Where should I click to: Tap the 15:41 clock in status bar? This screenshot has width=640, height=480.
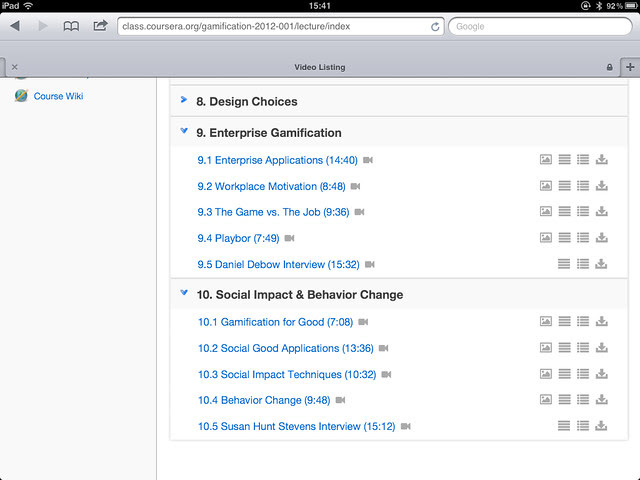(x=320, y=6)
